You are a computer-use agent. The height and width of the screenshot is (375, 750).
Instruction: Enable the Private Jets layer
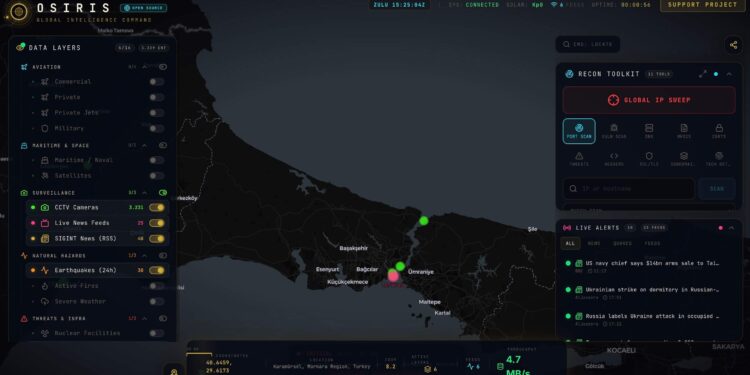[x=156, y=113]
